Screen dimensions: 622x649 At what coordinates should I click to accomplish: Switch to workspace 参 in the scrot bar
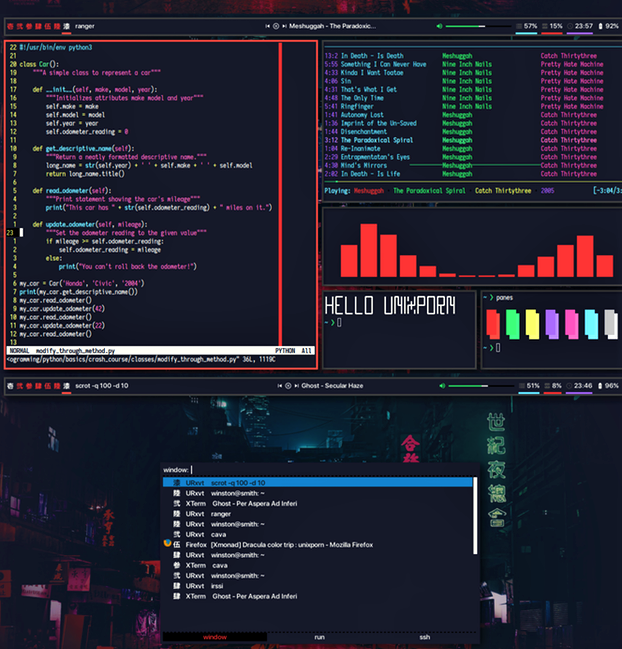coord(29,386)
